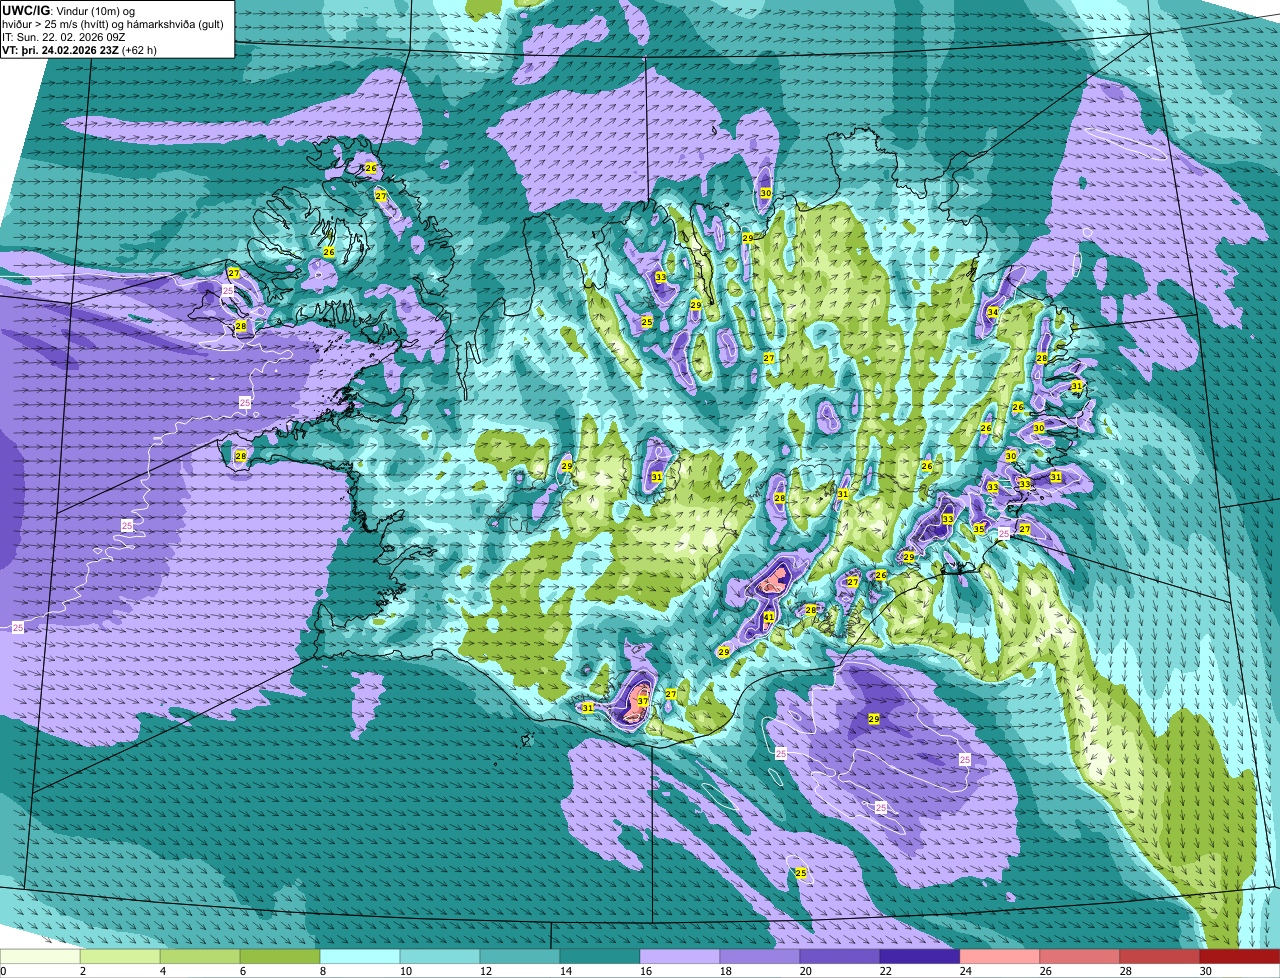
Task: Select tick label 20 on the color scale
Action: point(806,971)
